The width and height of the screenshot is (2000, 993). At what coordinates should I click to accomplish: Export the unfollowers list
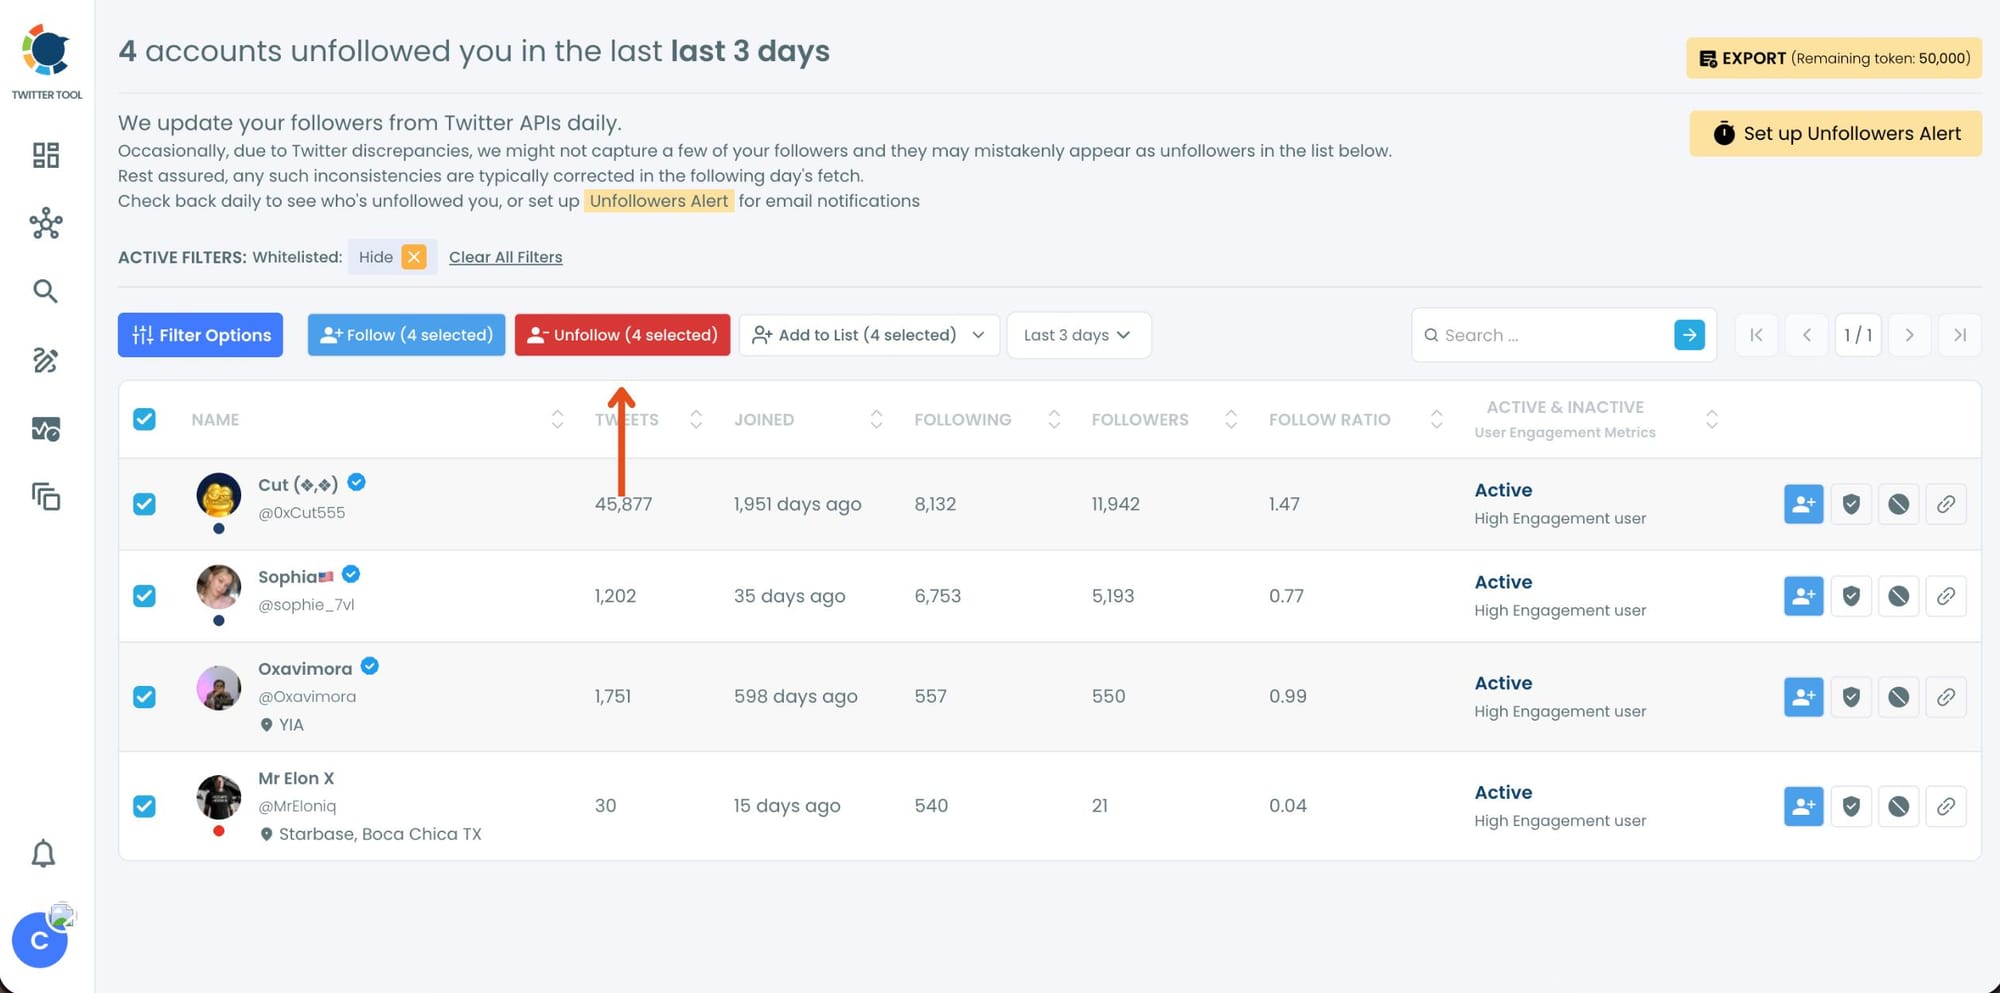tap(1834, 58)
